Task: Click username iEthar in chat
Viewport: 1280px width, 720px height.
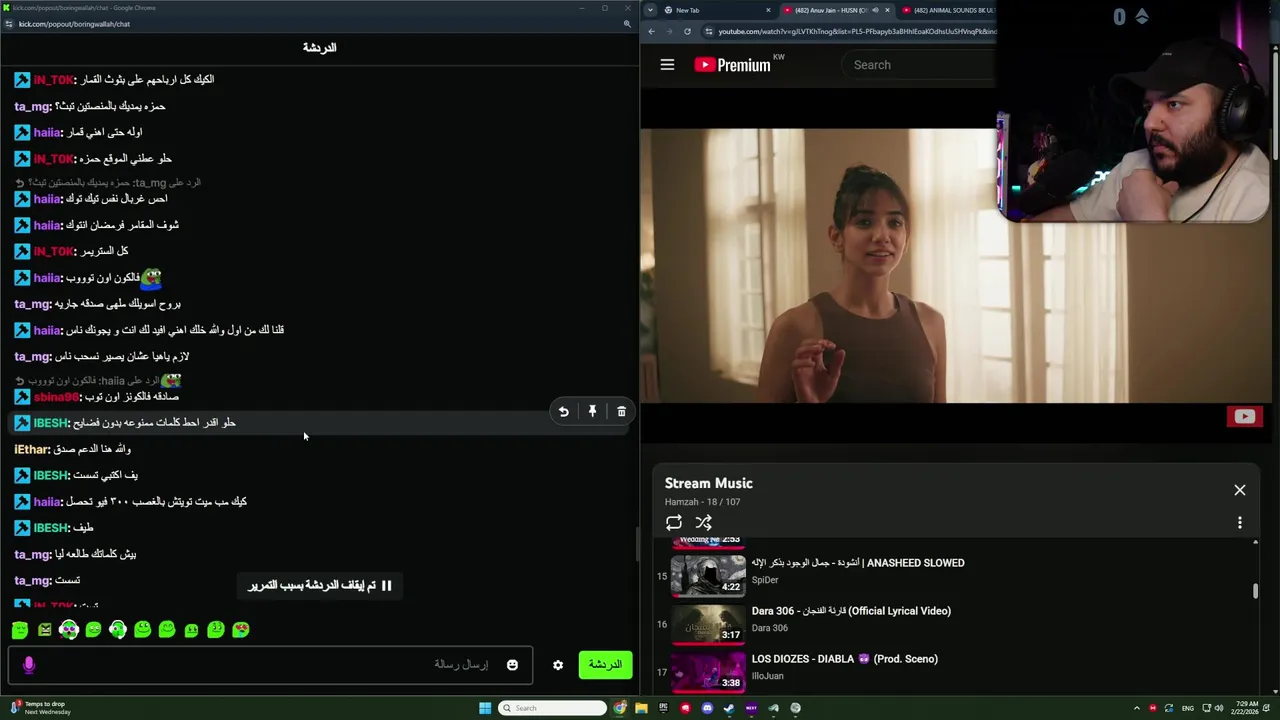Action: [32, 449]
